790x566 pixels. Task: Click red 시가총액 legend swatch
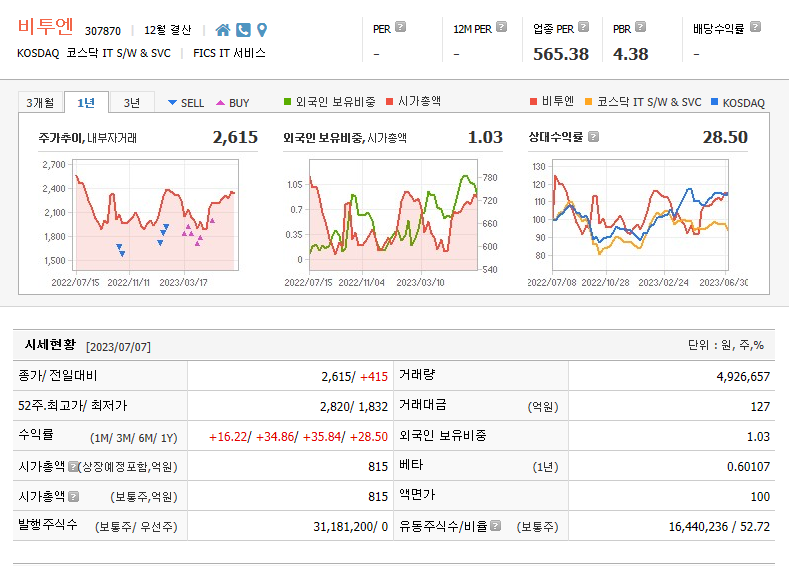pyautogui.click(x=389, y=102)
